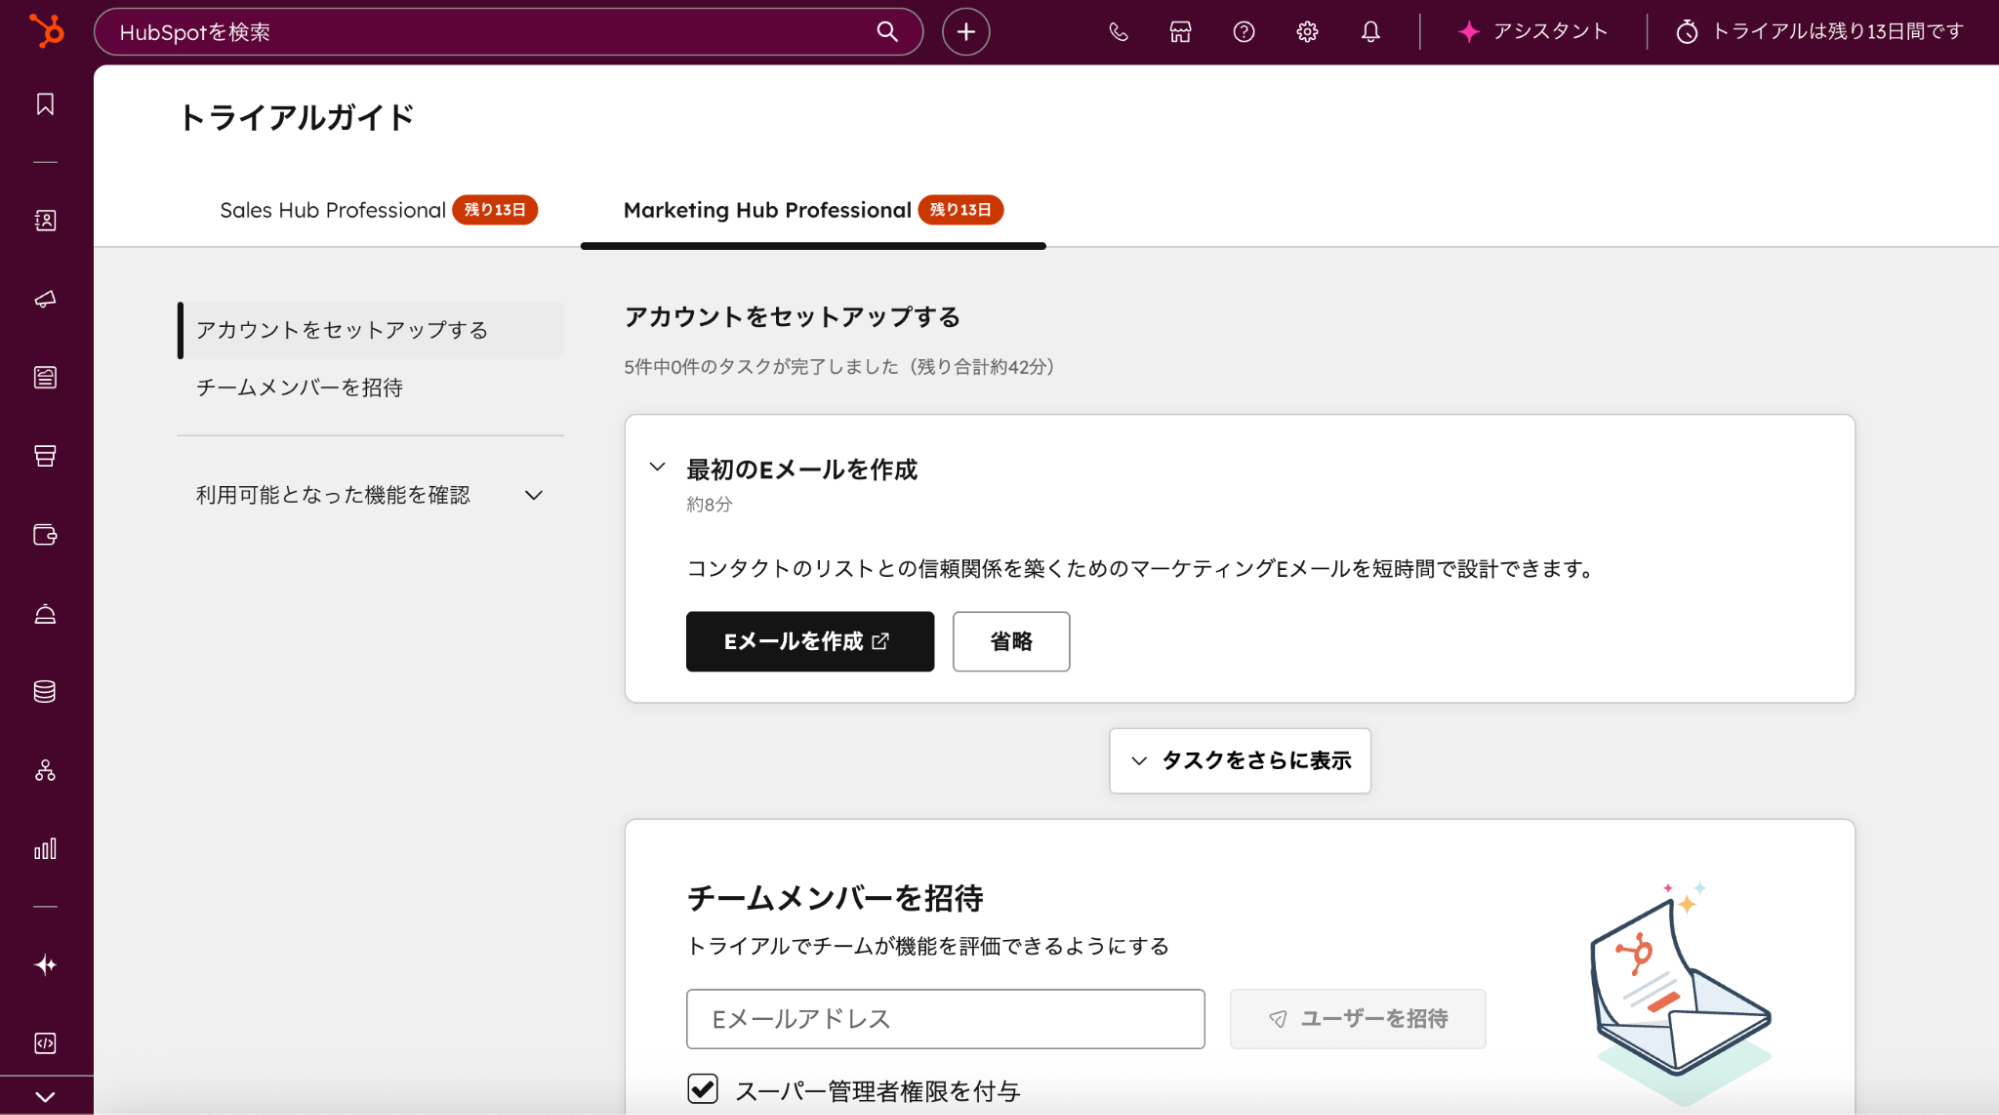
Task: Click the Eメールを作成 button
Action: pos(809,641)
